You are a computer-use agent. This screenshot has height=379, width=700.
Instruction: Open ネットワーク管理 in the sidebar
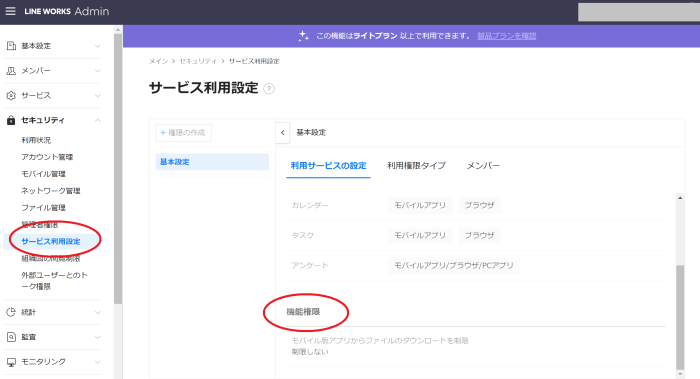tap(51, 191)
